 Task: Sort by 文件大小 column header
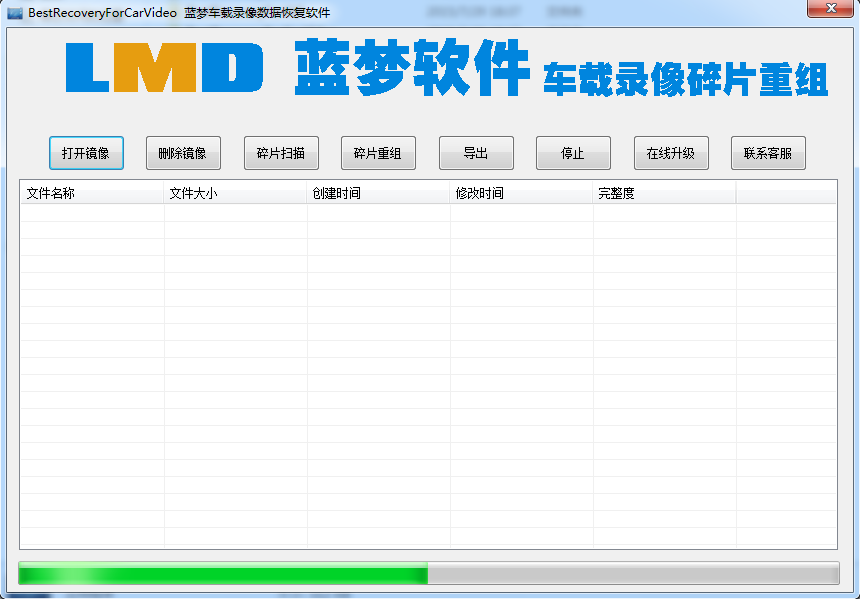pyautogui.click(x=235, y=193)
